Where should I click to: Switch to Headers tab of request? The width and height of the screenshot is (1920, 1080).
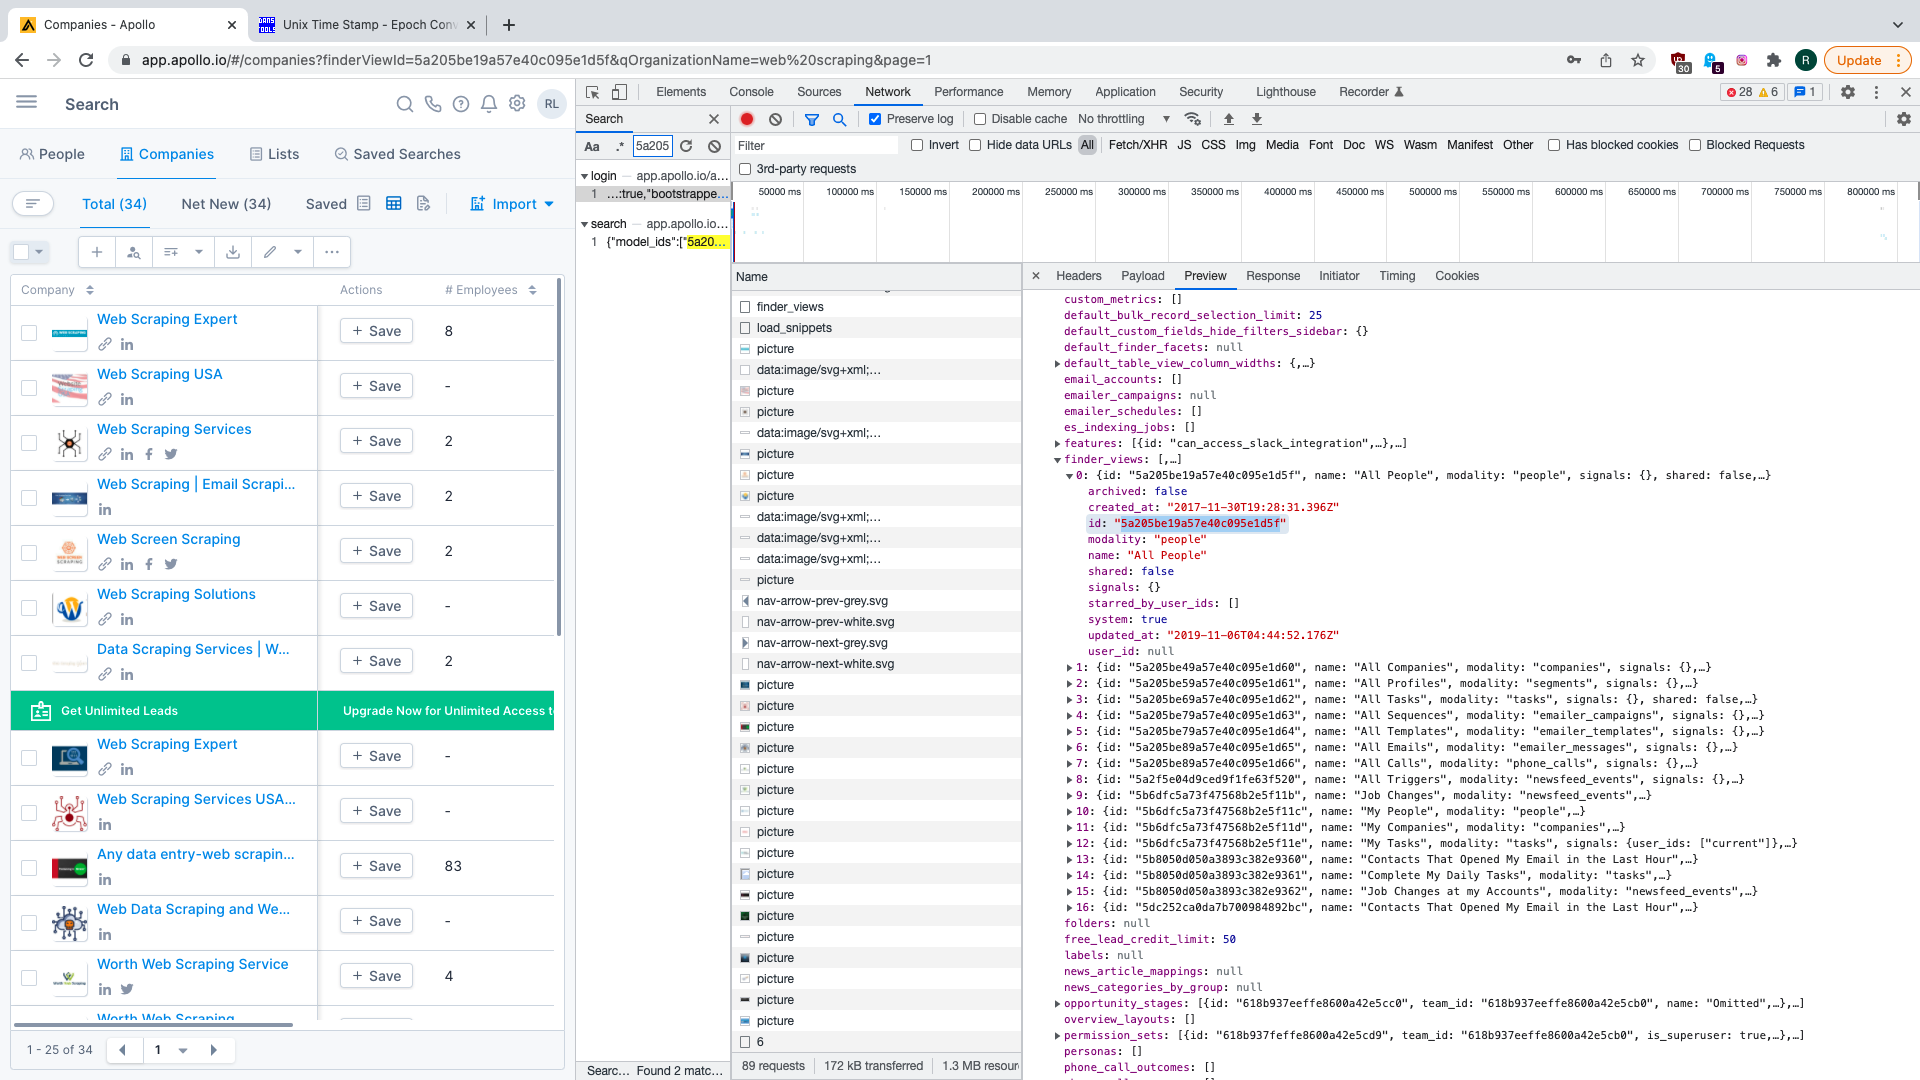point(1078,276)
